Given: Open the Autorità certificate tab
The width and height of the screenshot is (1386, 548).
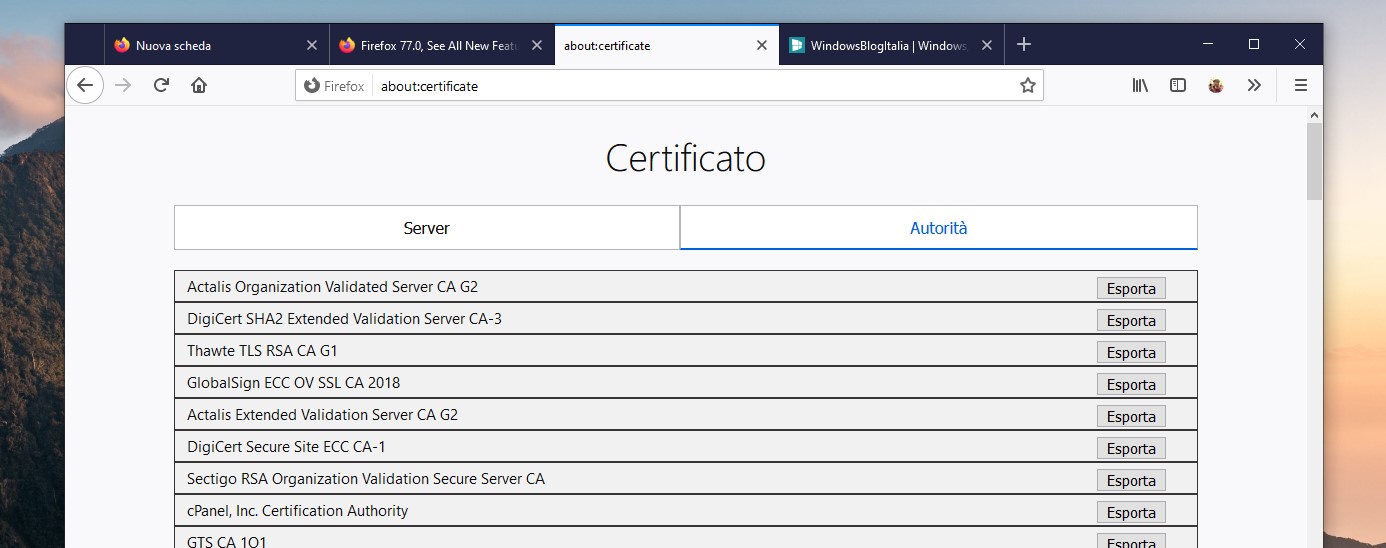Looking at the screenshot, I should [938, 228].
